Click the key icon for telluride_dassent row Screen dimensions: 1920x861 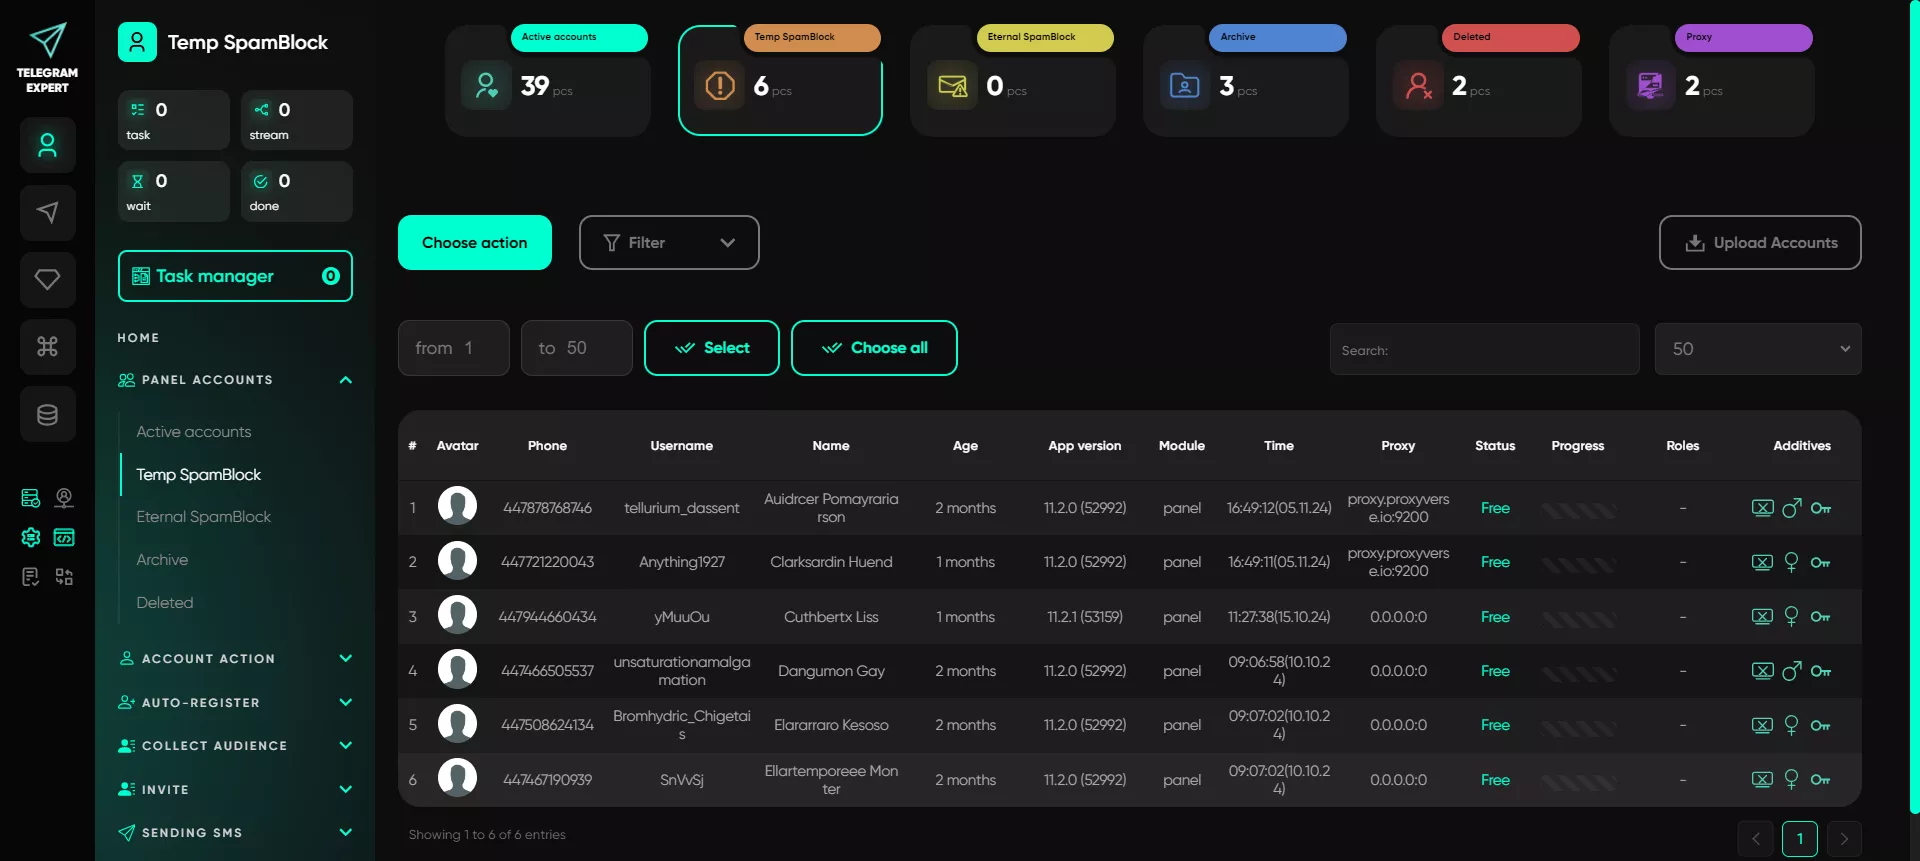click(x=1820, y=508)
